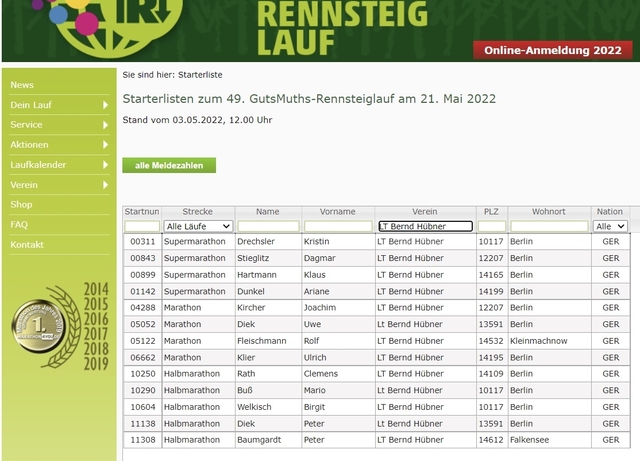Select start number 00311 cell
Viewport: 640px width, 461px height.
(x=142, y=241)
